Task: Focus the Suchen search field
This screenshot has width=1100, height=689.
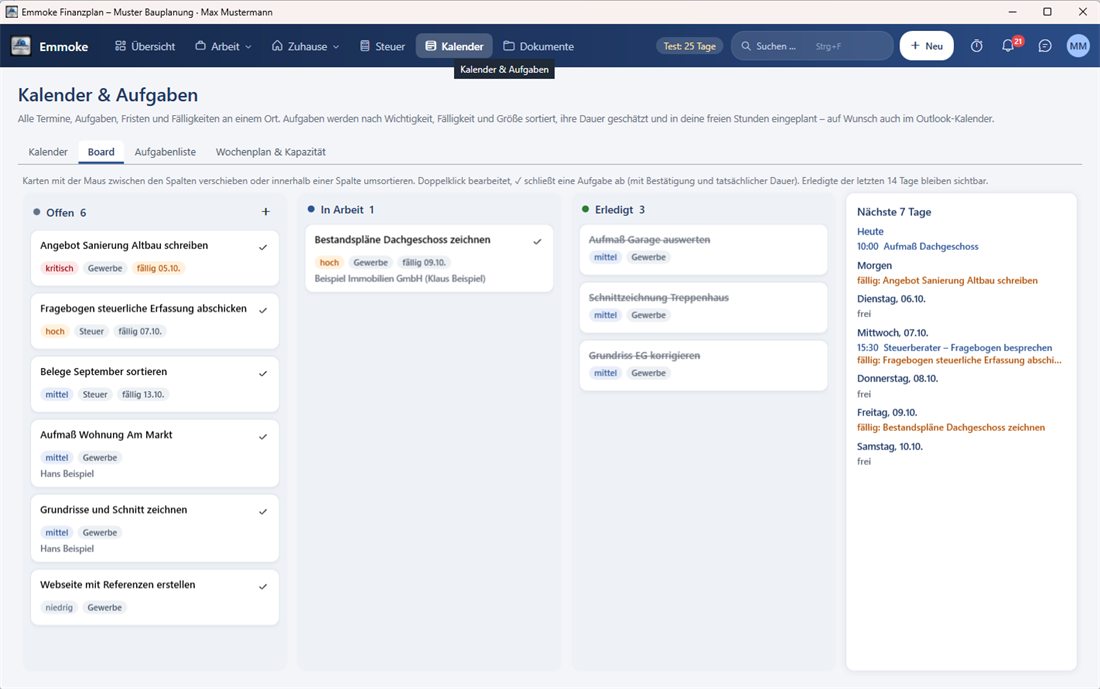Action: (812, 46)
